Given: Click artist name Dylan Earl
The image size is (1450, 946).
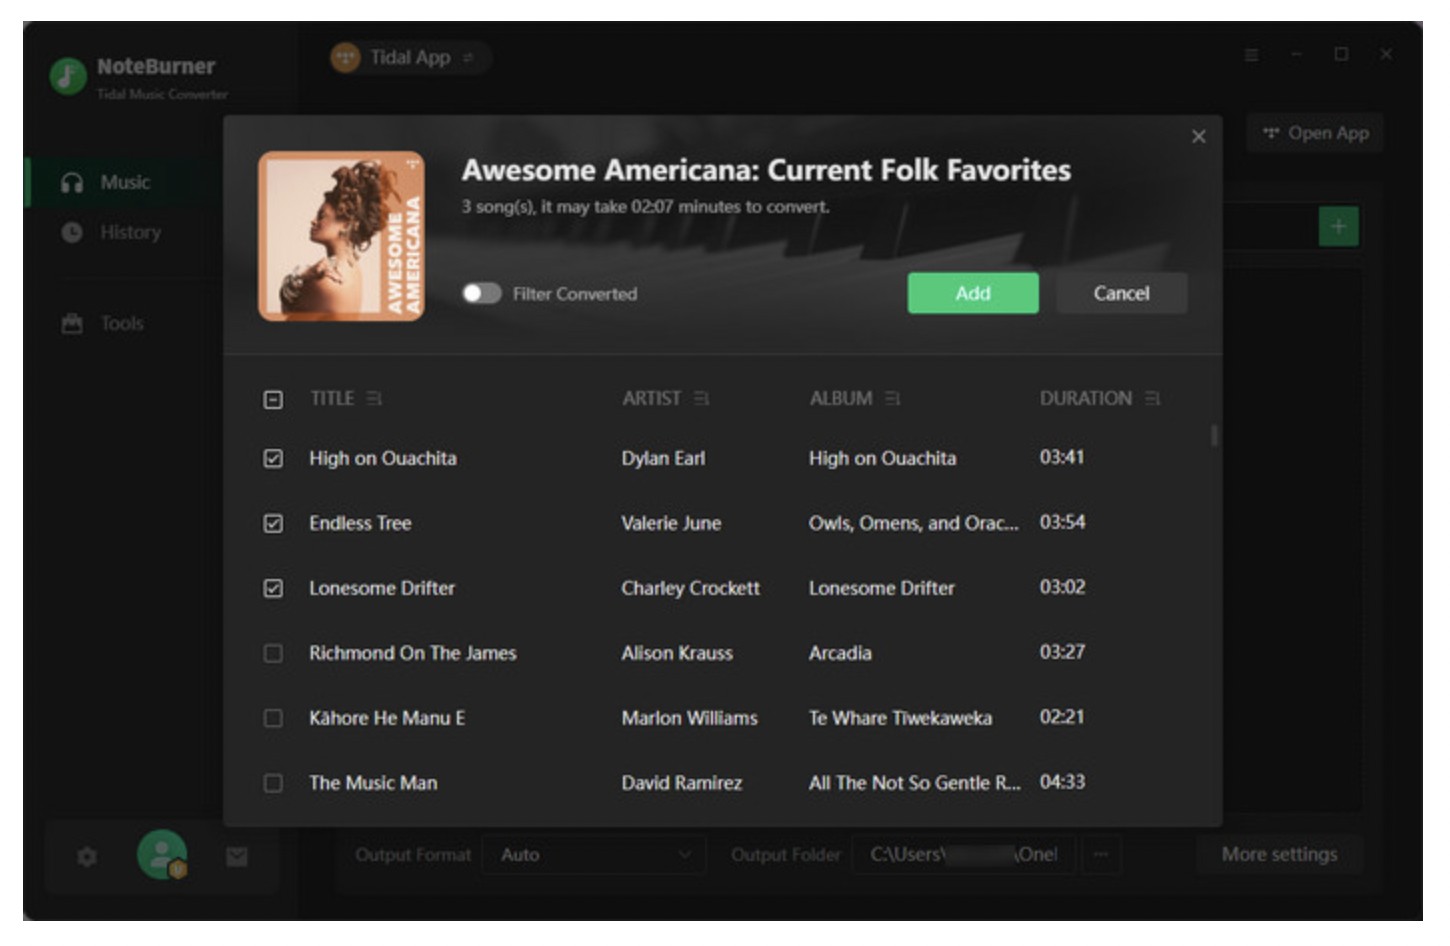Looking at the screenshot, I should (x=663, y=458).
